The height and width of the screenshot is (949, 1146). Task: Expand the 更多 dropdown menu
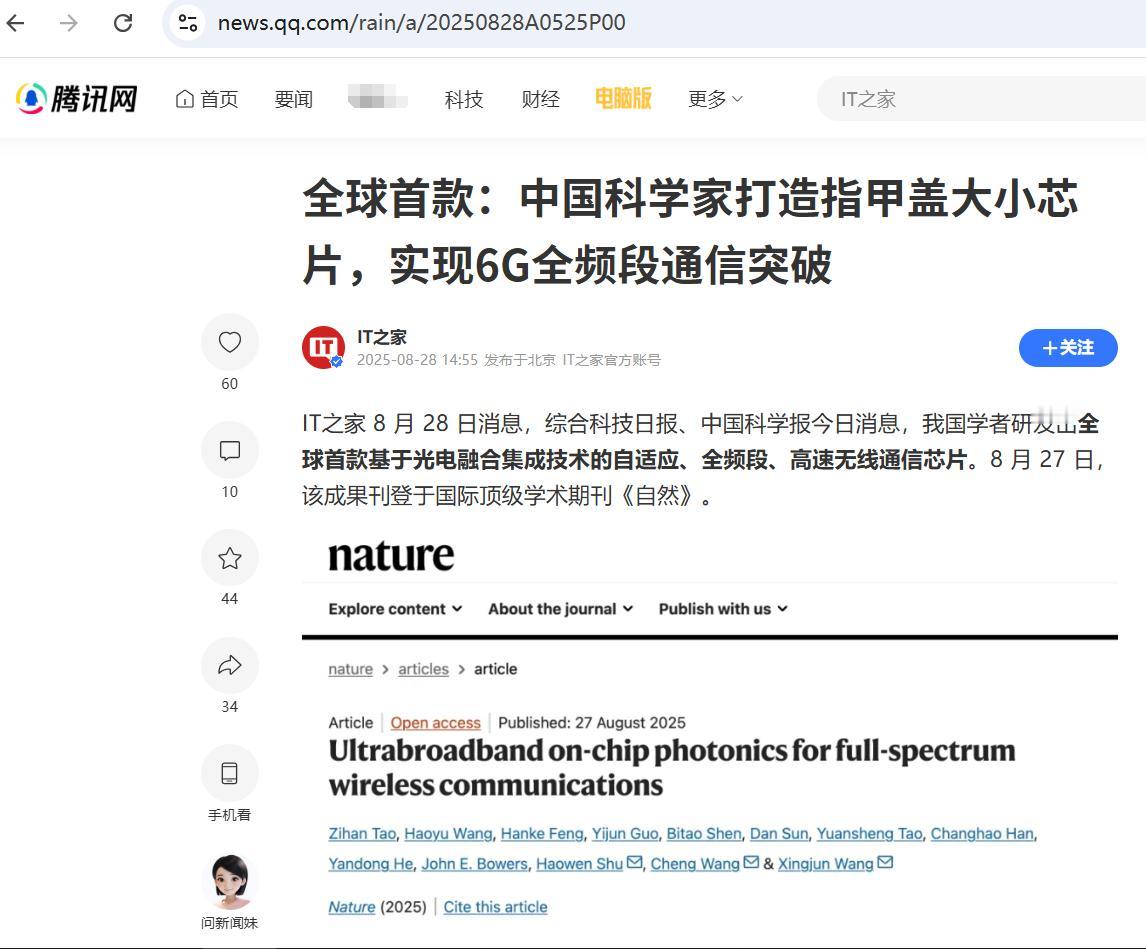715,99
